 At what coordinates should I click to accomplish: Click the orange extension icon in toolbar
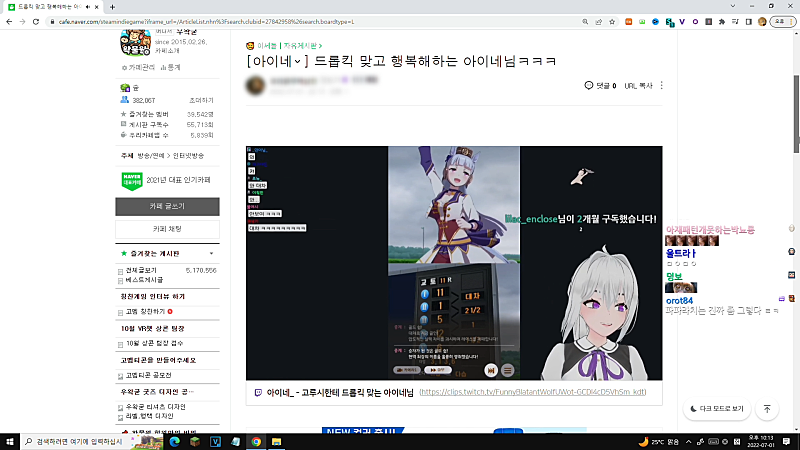629,22
